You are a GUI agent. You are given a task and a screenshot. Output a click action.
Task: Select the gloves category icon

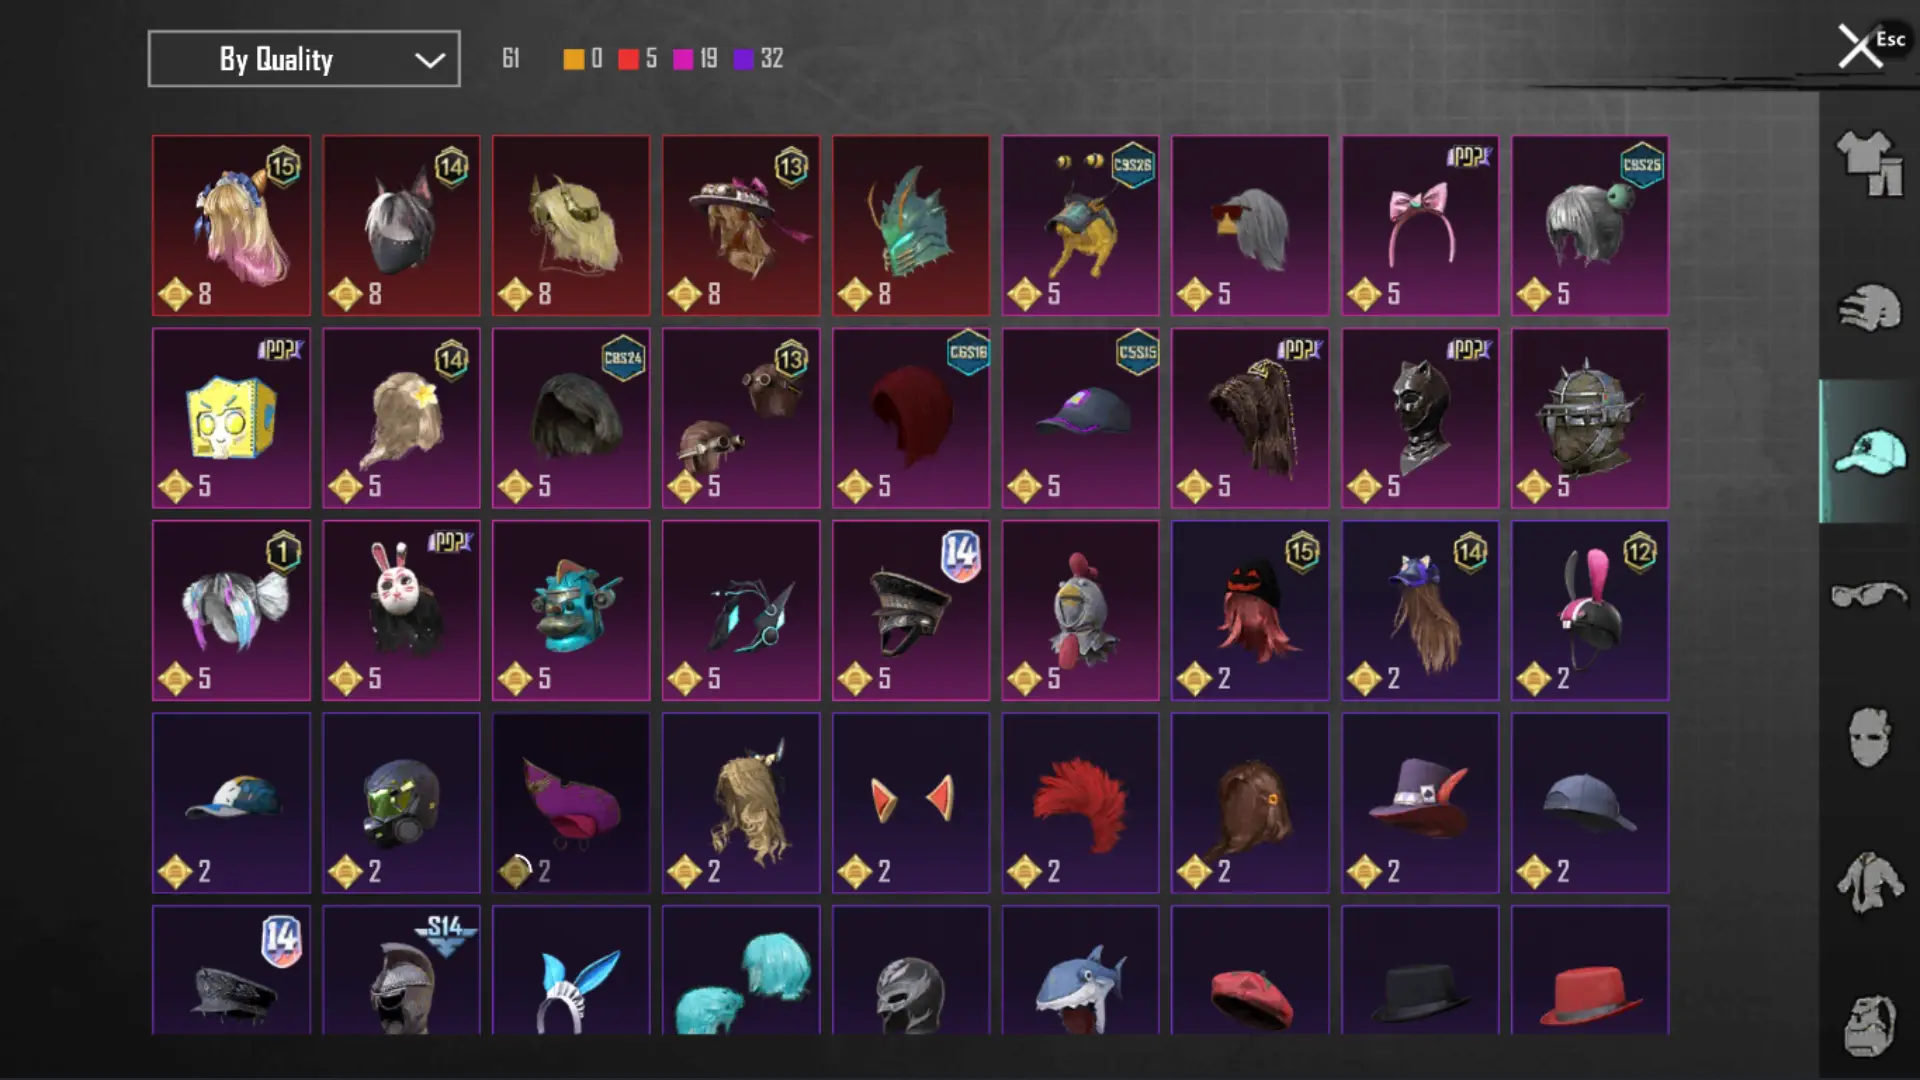pos(1869,308)
